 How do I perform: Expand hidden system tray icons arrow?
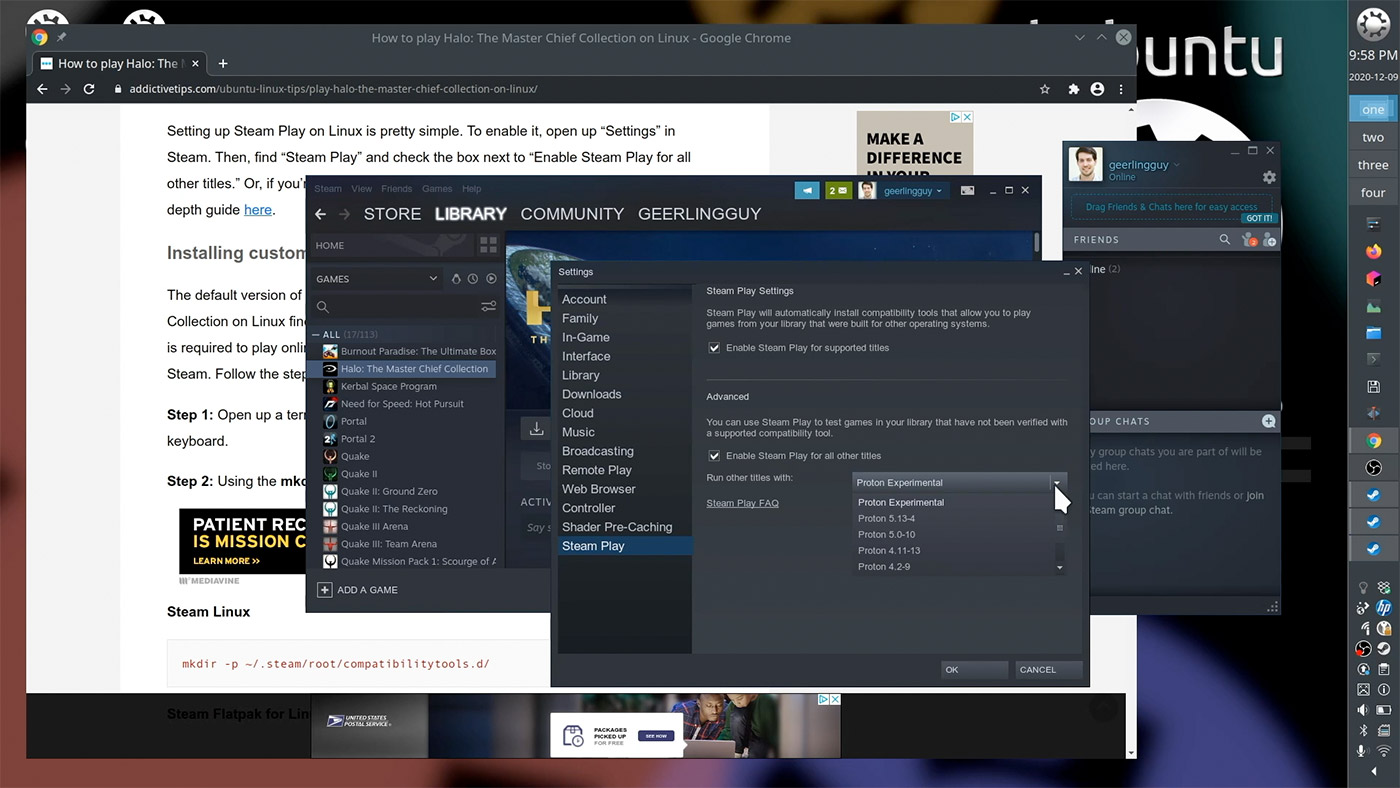point(1374,772)
